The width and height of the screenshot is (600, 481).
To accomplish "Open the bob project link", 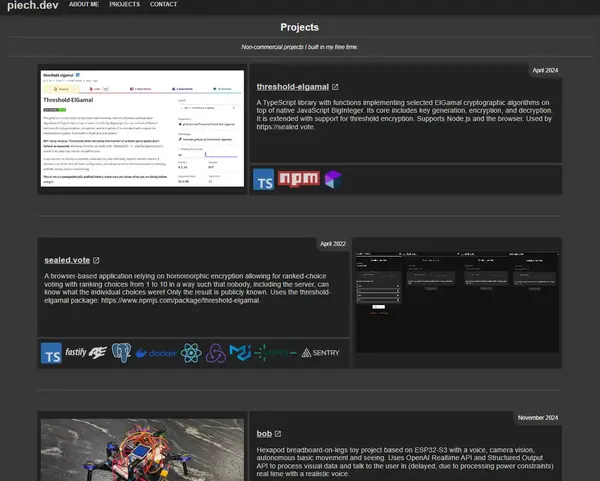I will [x=264, y=434].
